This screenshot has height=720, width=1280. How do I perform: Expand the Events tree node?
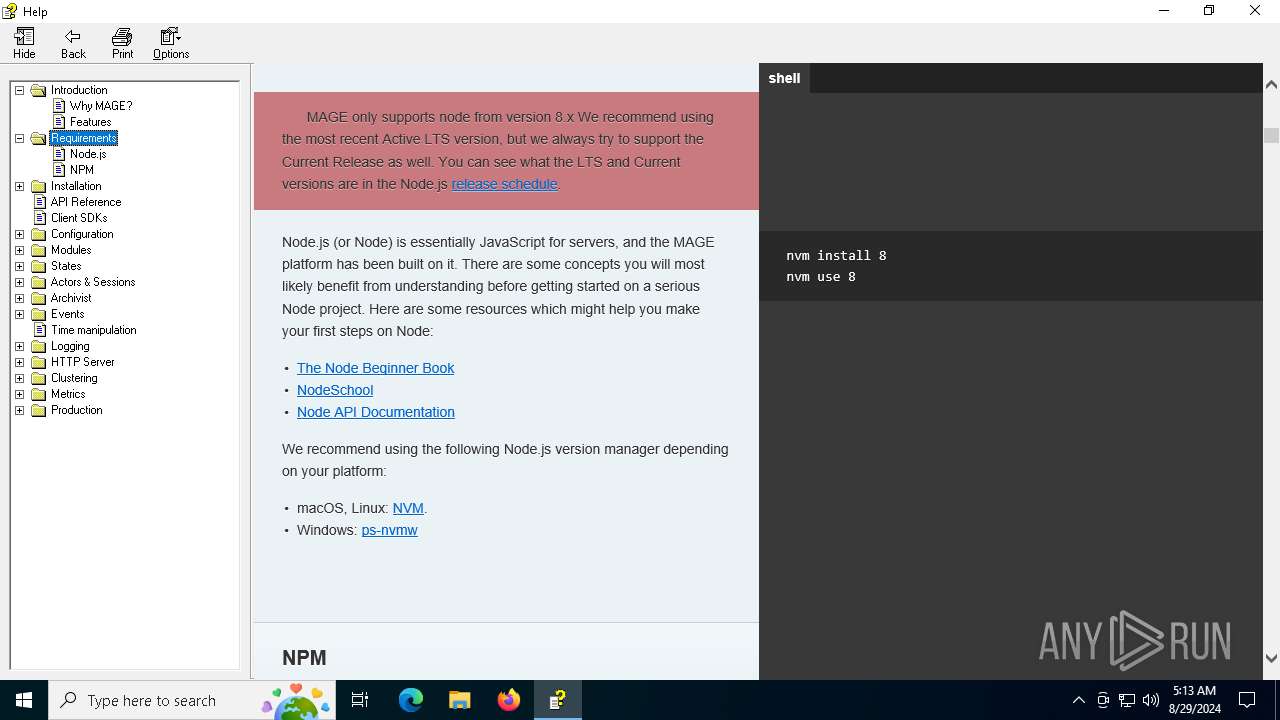[x=19, y=314]
